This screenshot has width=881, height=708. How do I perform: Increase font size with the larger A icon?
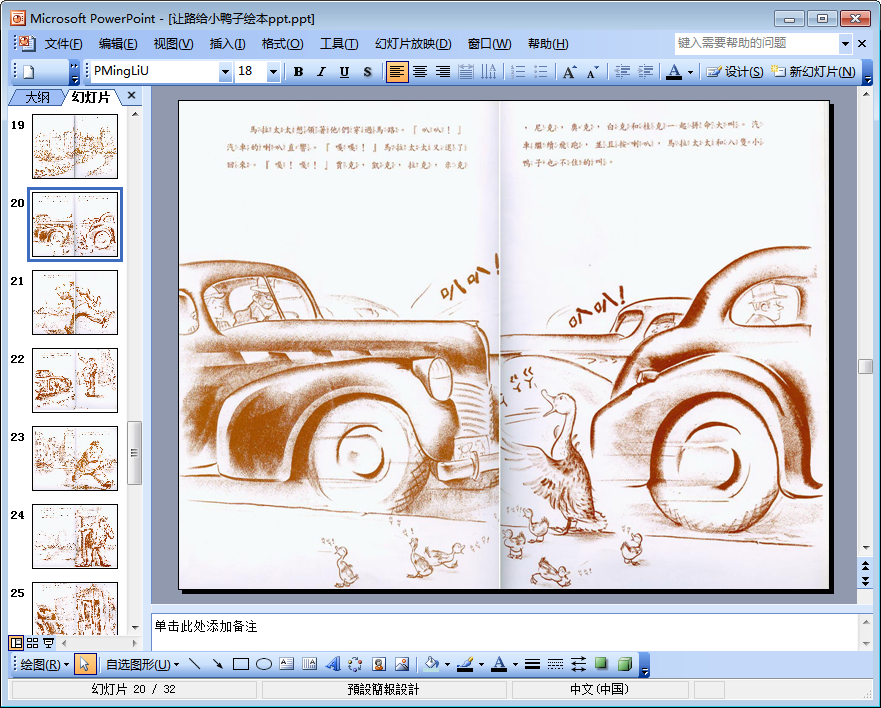(569, 72)
